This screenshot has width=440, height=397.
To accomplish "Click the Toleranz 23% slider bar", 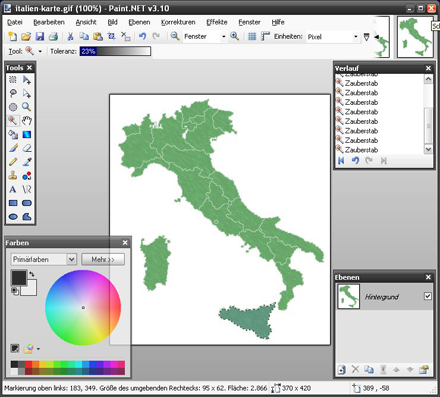I will [x=115, y=51].
